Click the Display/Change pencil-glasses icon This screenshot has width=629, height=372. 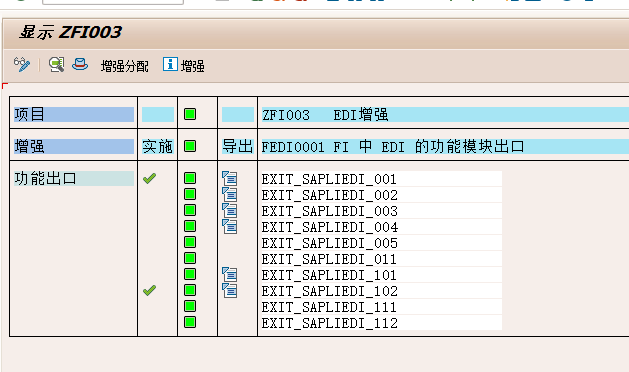click(x=22, y=65)
